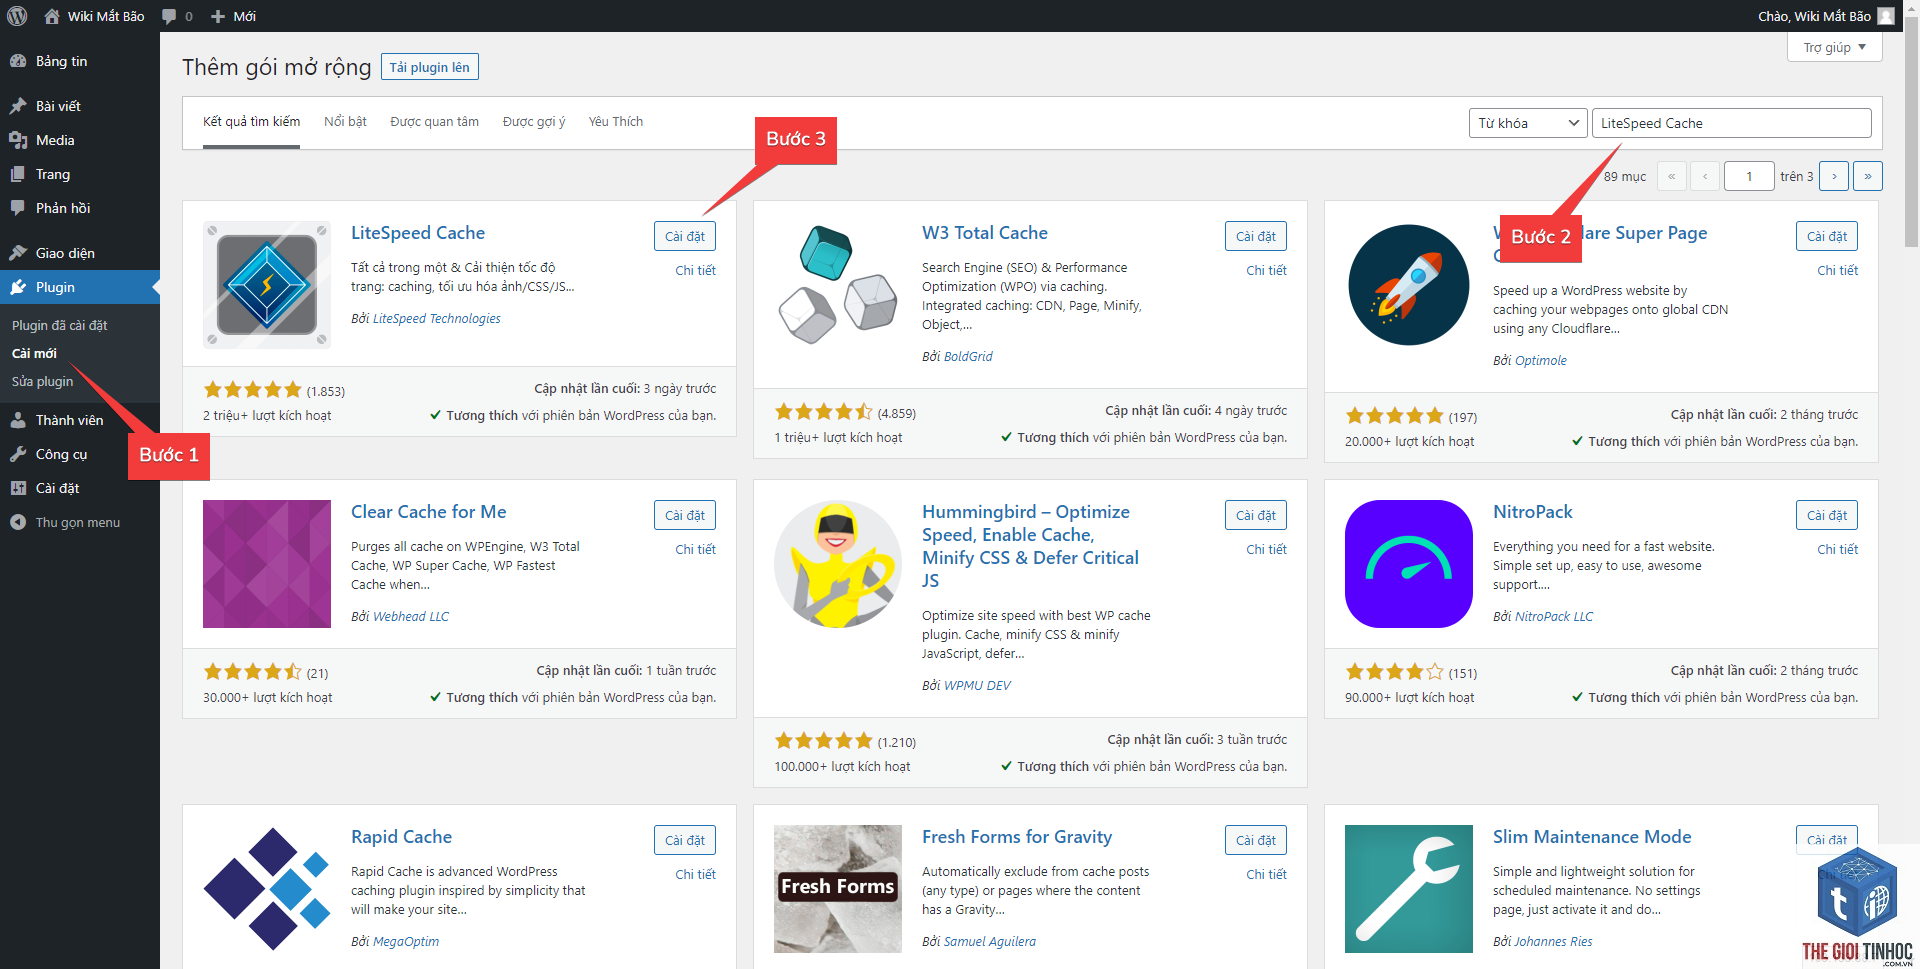Click the WordPress logo in admin bar
Viewport: 1920px width, 969px height.
pos(17,16)
